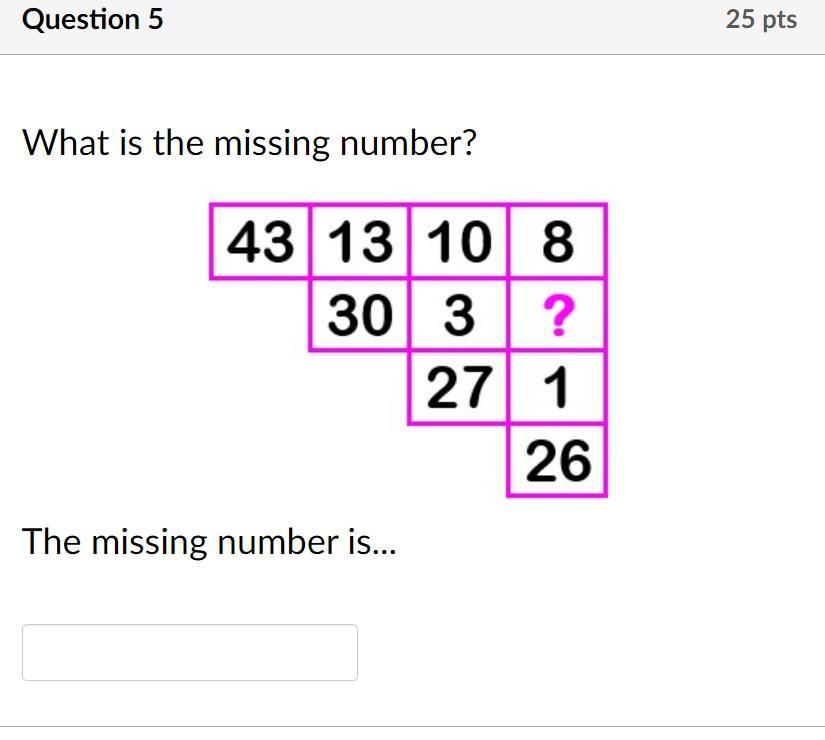Click the empty answer input box
This screenshot has height=740, width=825.
click(x=190, y=652)
